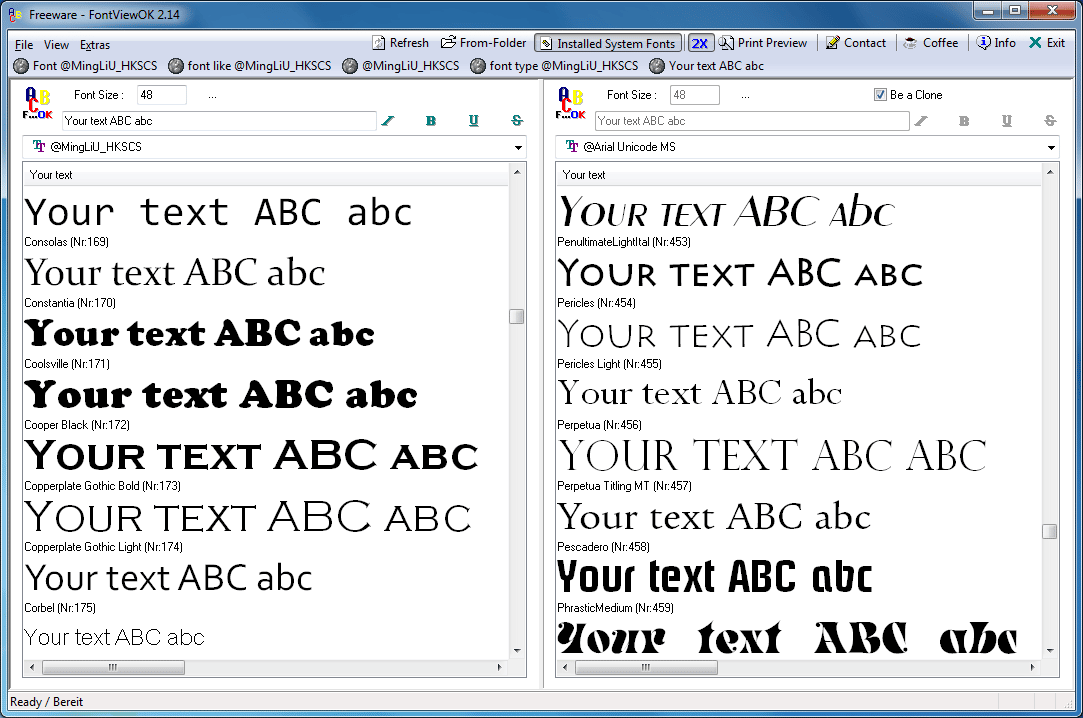This screenshot has height=718, width=1083.
Task: Uncheck the Be a Clone checkbox
Action: pos(880,95)
